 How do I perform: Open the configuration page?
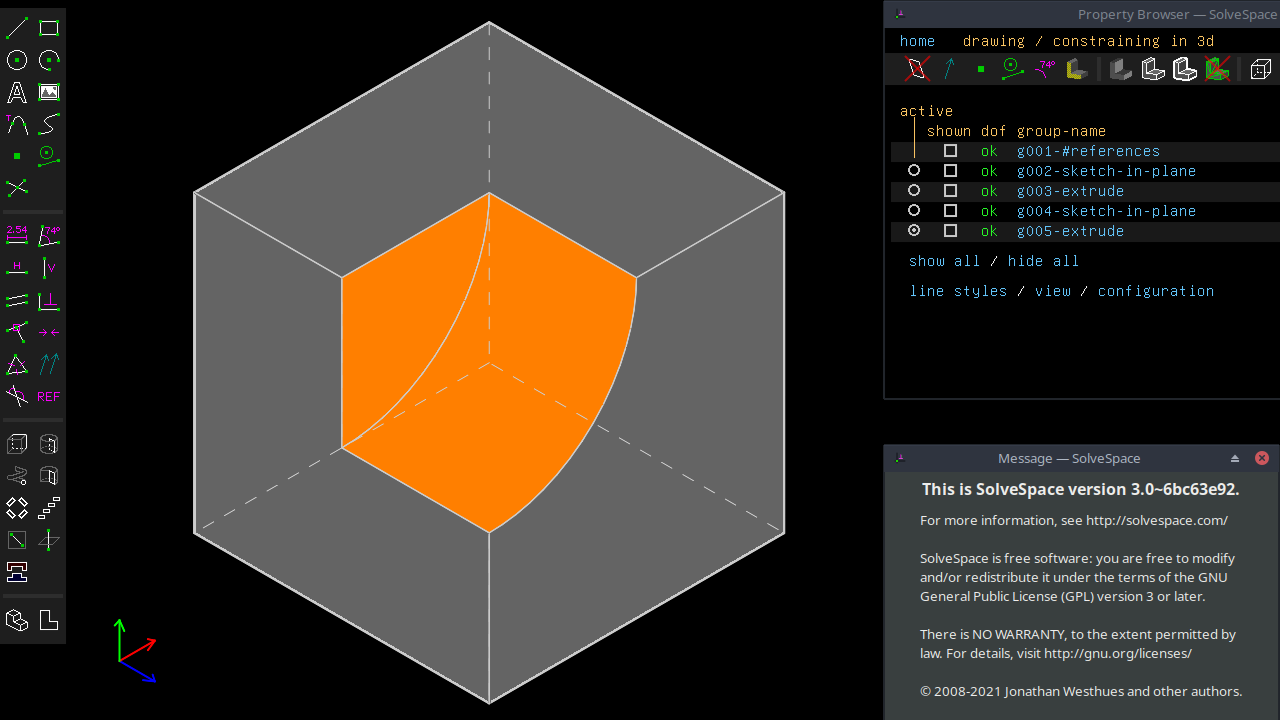pos(1156,290)
